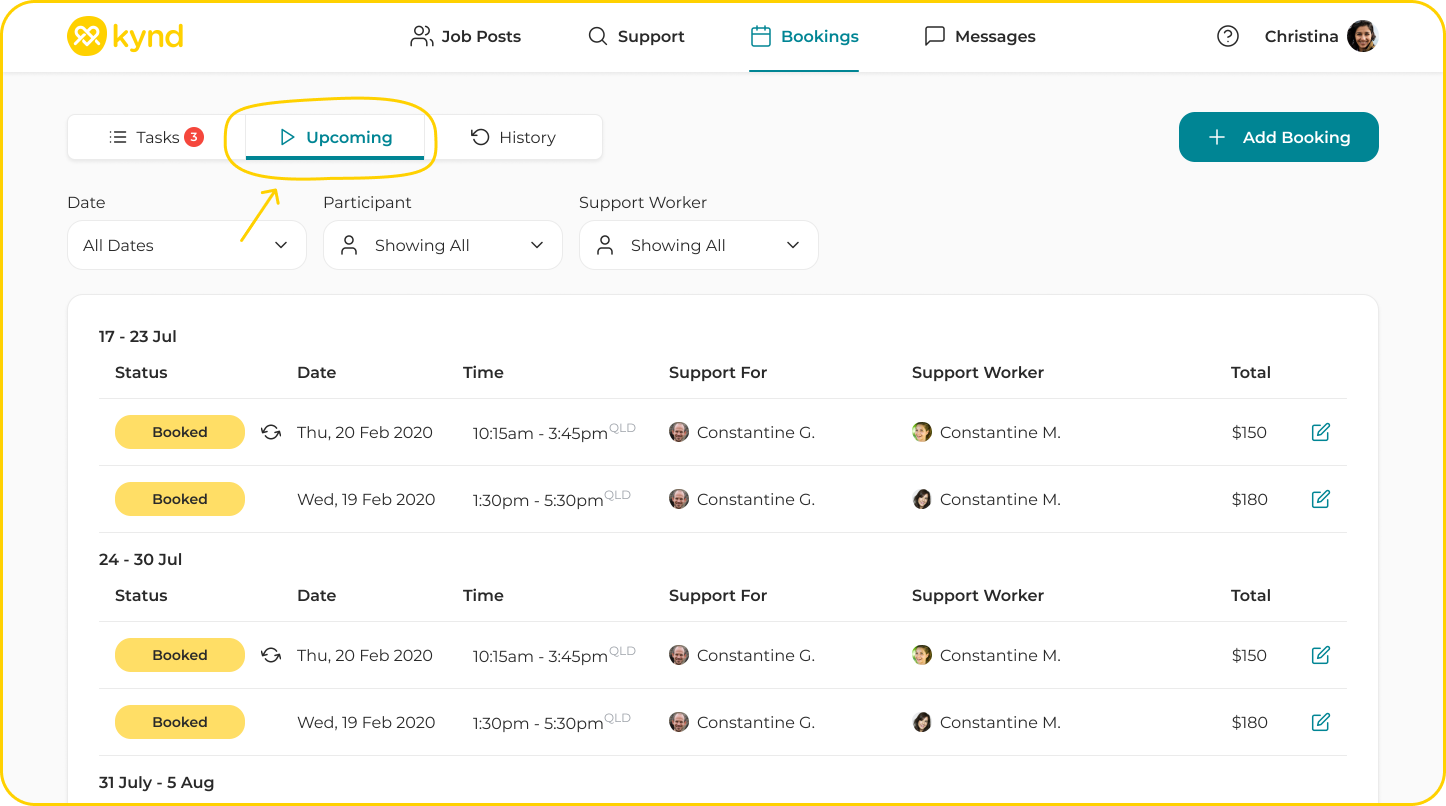1446x806 pixels.
Task: Open Job Posts in navigation
Action: [466, 36]
